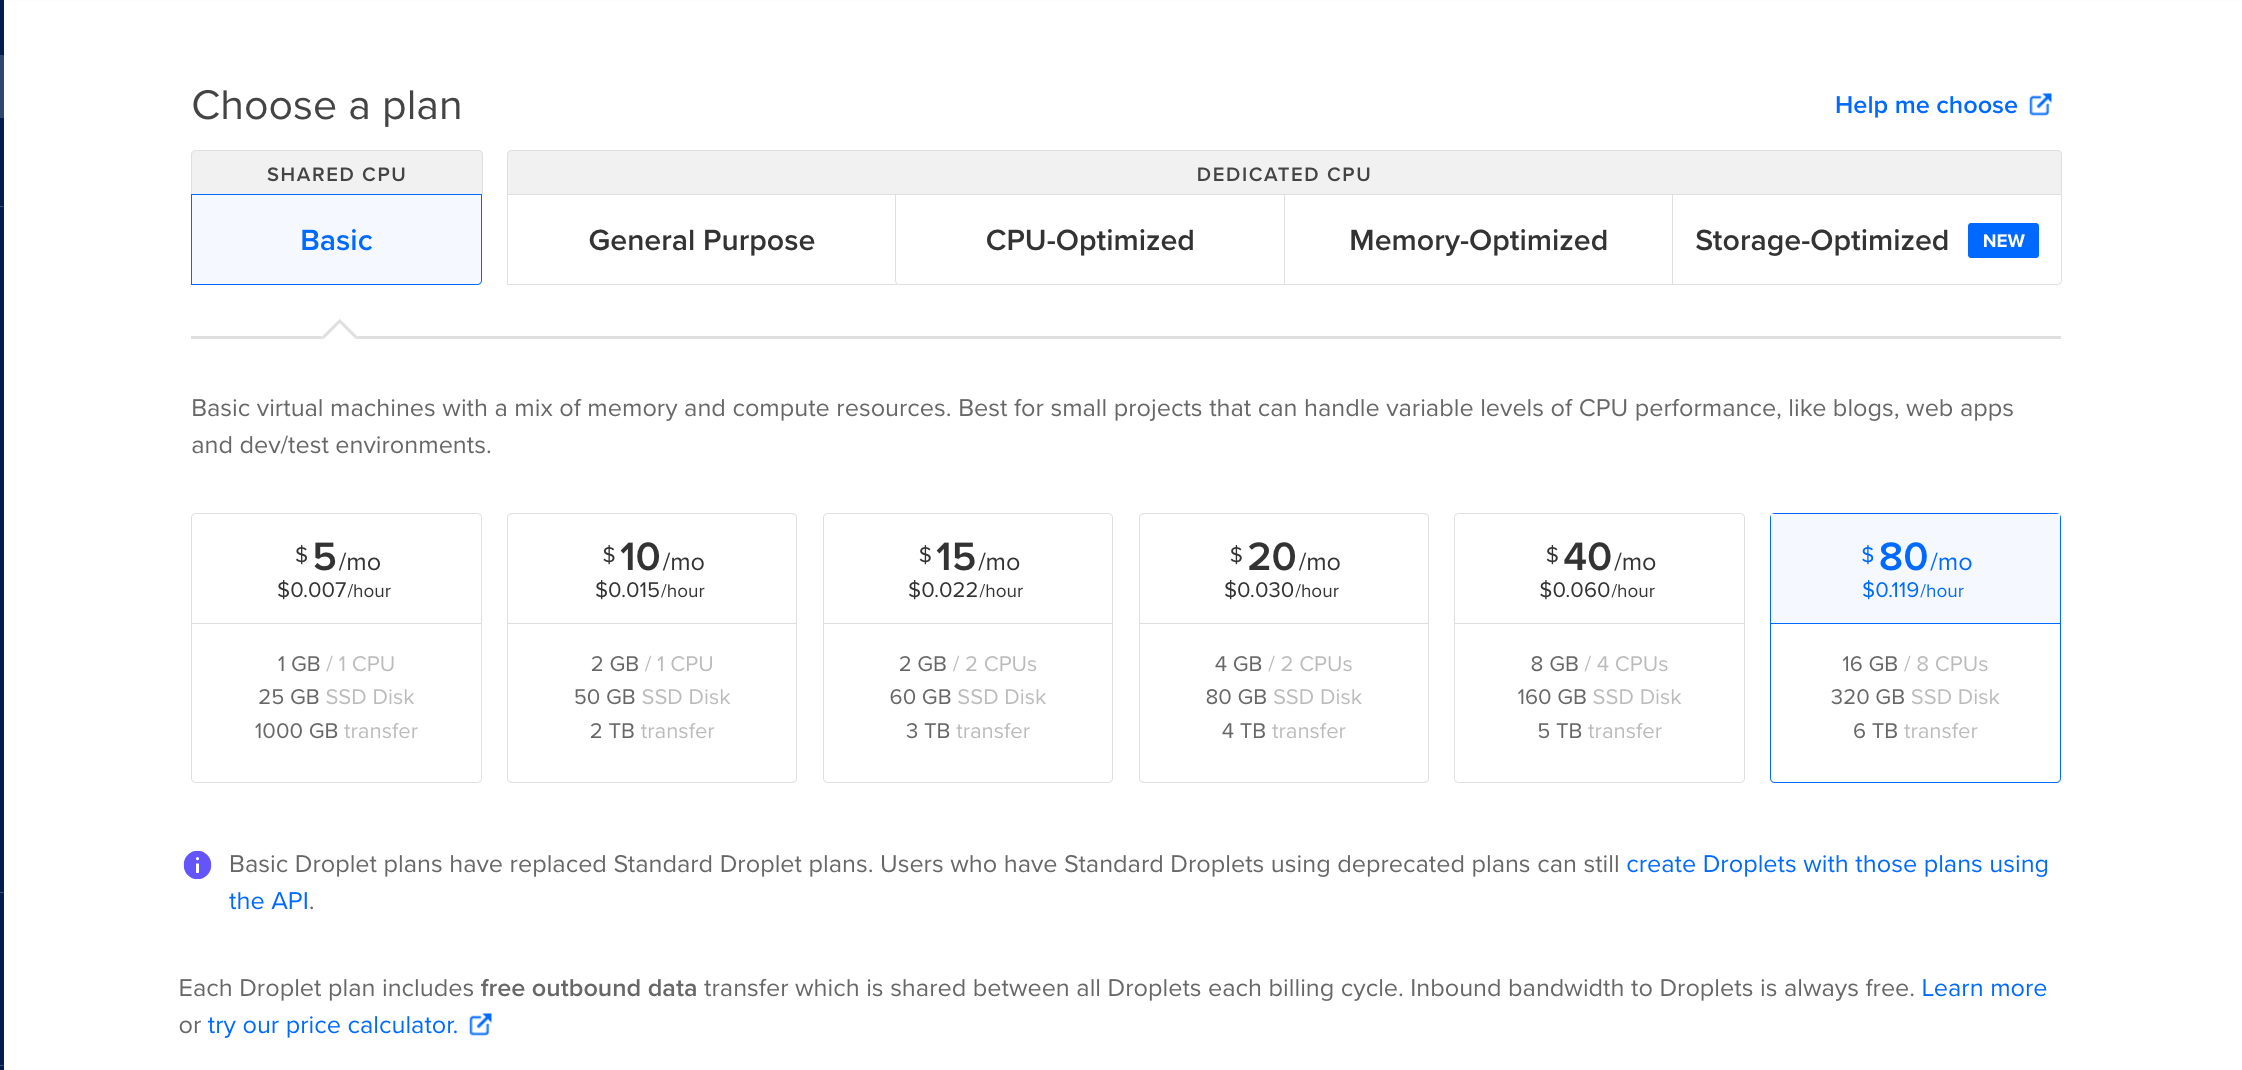Click the external link icon beside Help me choose
The height and width of the screenshot is (1070, 2242).
2040,105
